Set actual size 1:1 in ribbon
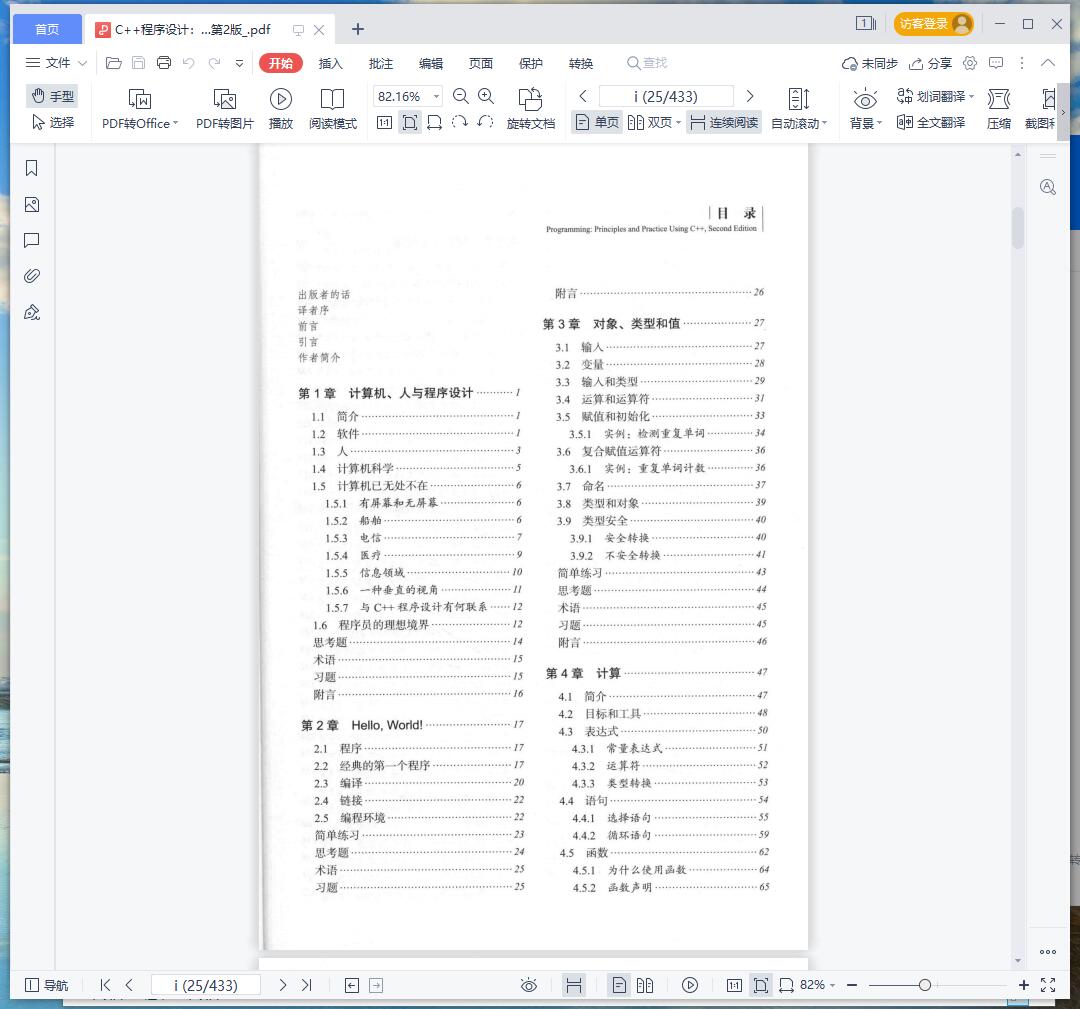1080x1009 pixels. (384, 123)
